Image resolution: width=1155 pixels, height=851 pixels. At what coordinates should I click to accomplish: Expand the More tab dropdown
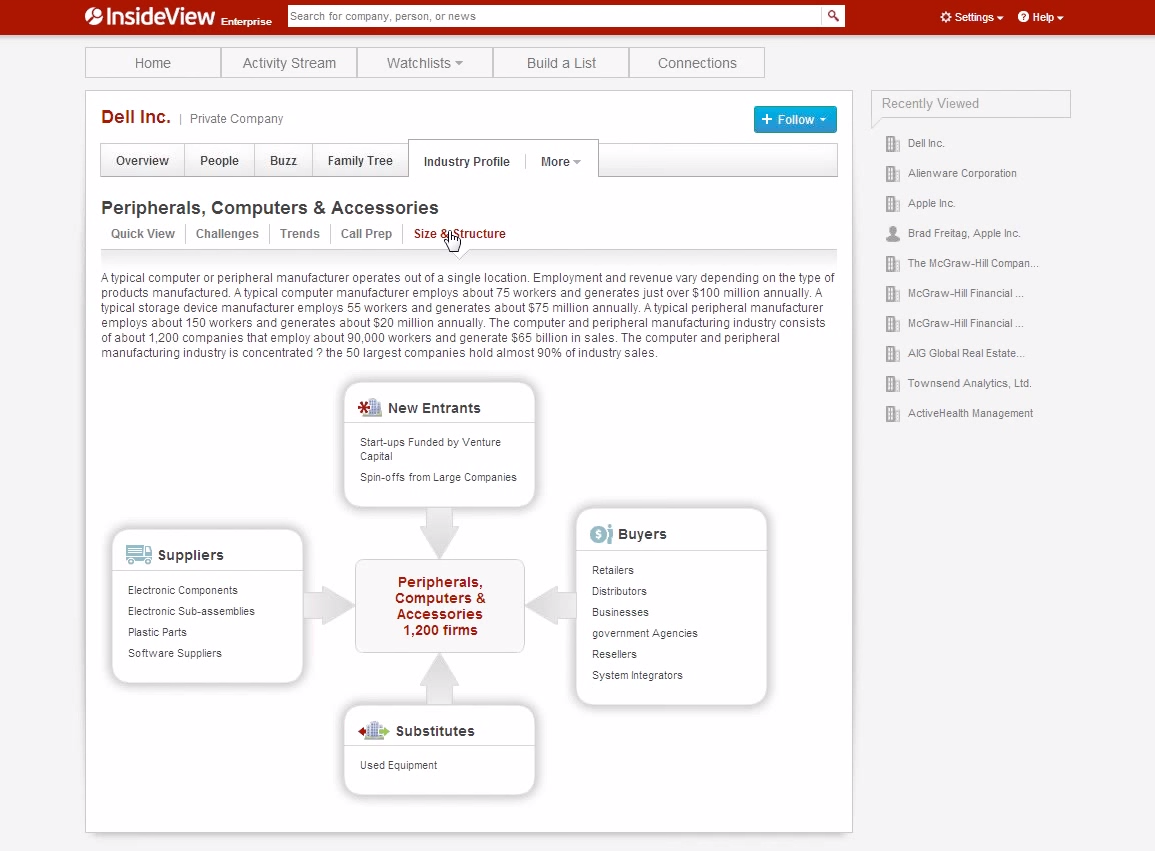click(560, 161)
